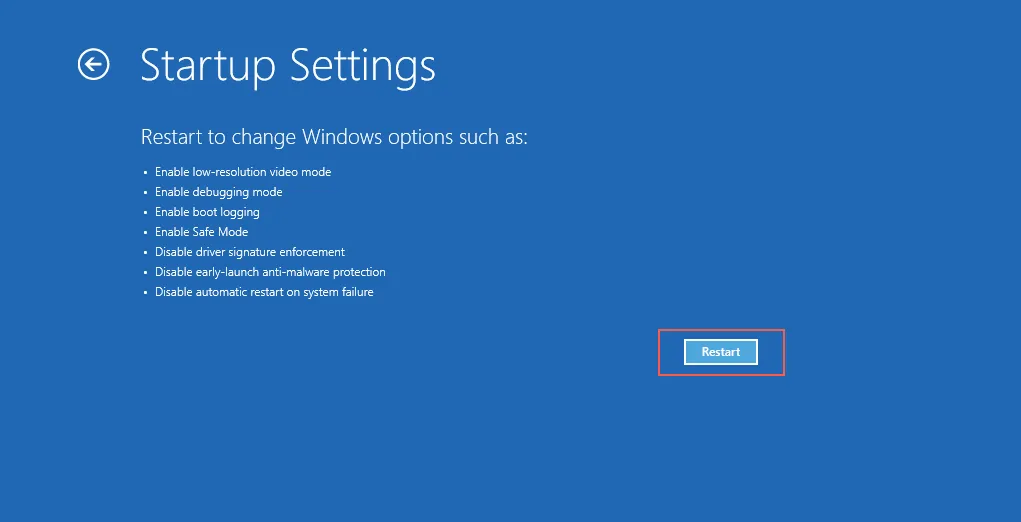The image size is (1021, 522).
Task: Click 'Disable driver signature enforcement' text
Action: 250,252
